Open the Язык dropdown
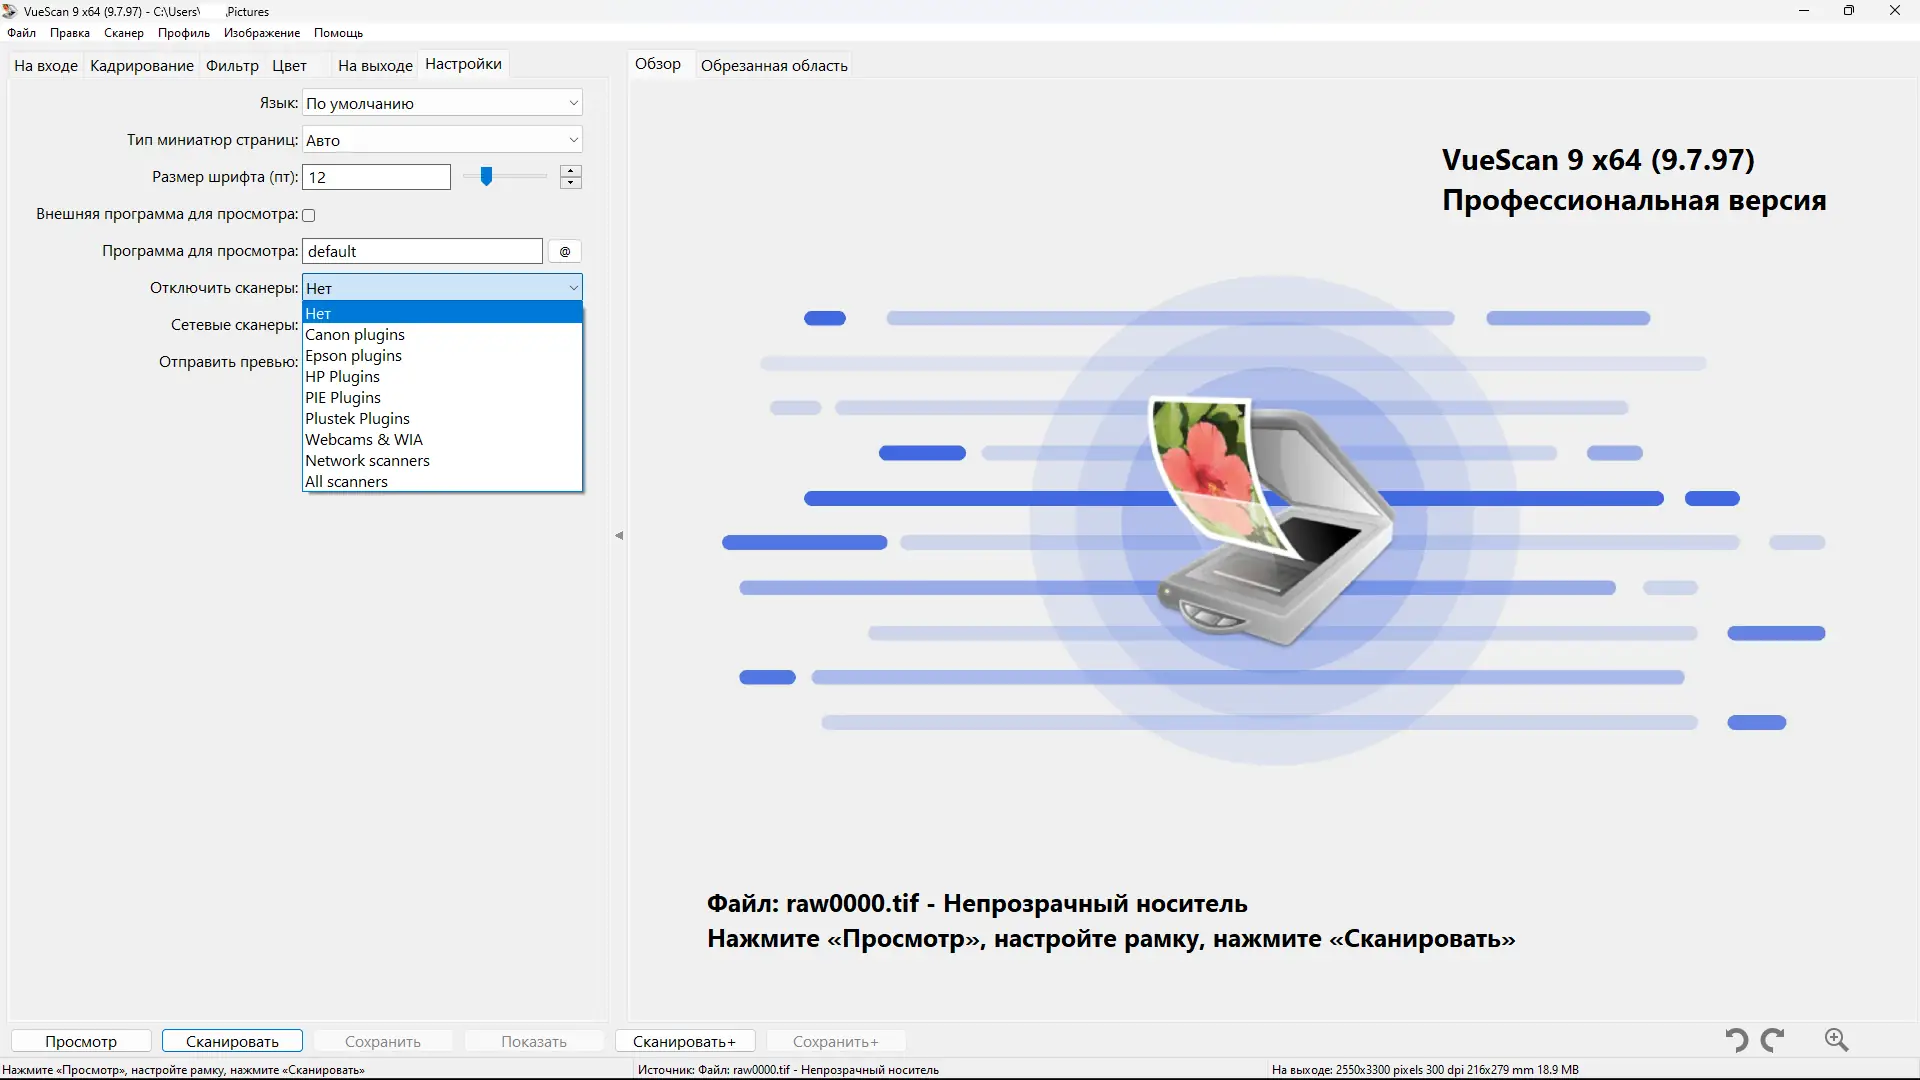The height and width of the screenshot is (1080, 1920). 442,103
